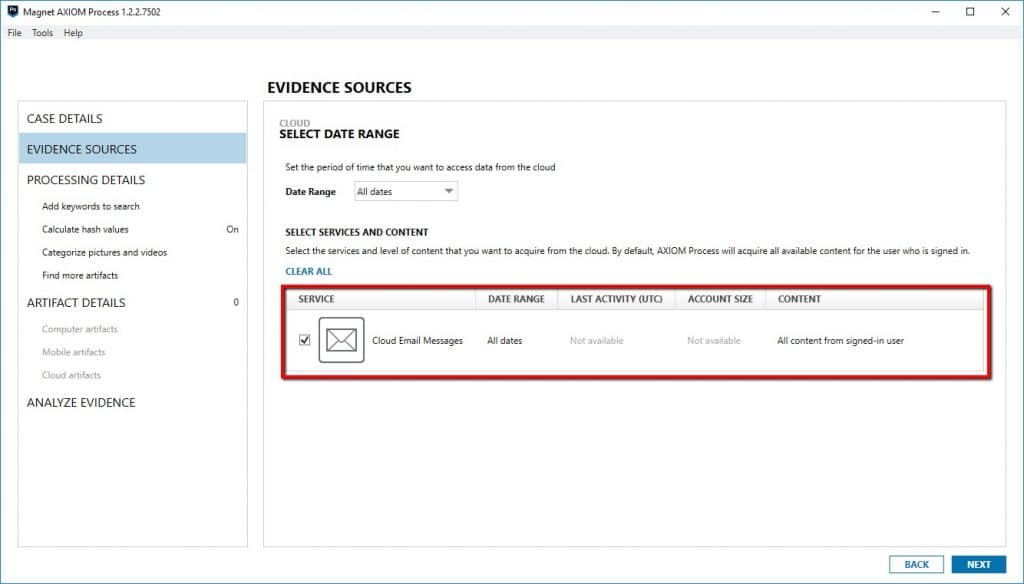Select Find more artifacts
Viewport: 1024px width, 584px height.
80,275
